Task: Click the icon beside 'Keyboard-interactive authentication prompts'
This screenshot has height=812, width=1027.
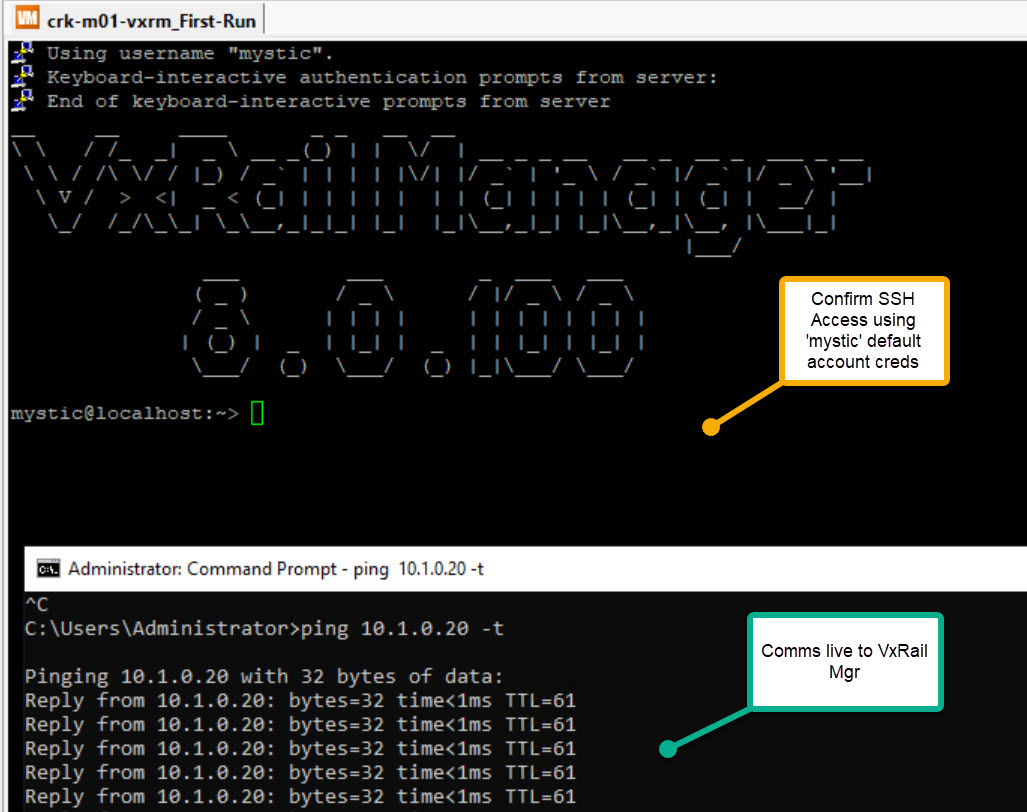Action: [x=21, y=77]
